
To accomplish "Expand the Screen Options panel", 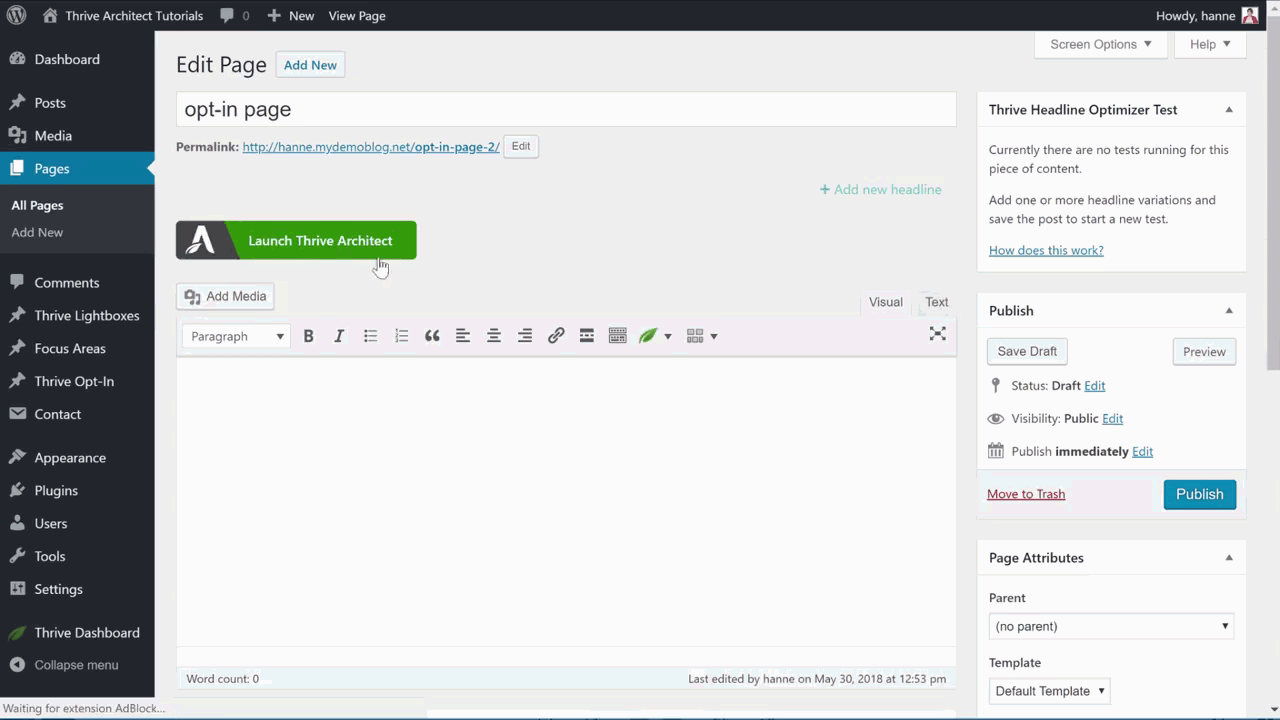I will point(1100,44).
